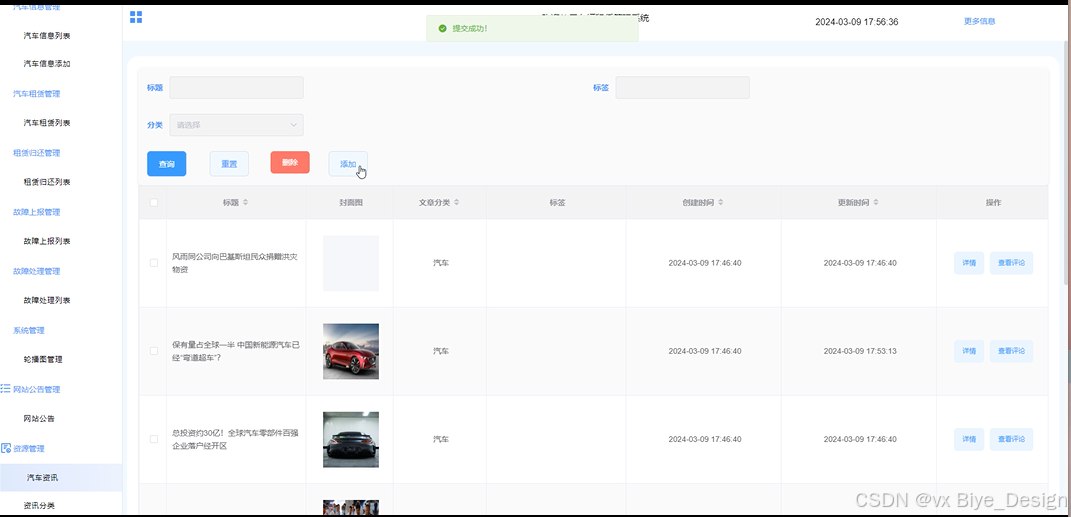Click 详情 for 风雨同公司 row
Image resolution: width=1071 pixels, height=517 pixels.
(969, 263)
